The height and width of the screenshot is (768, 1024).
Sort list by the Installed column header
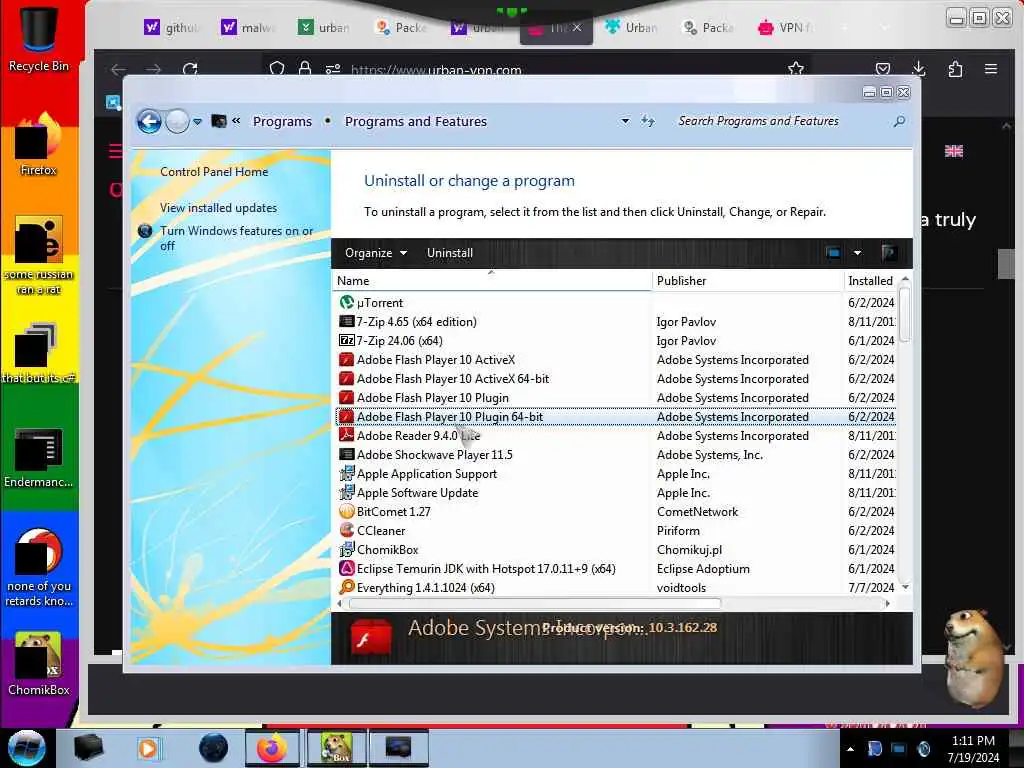tap(871, 281)
